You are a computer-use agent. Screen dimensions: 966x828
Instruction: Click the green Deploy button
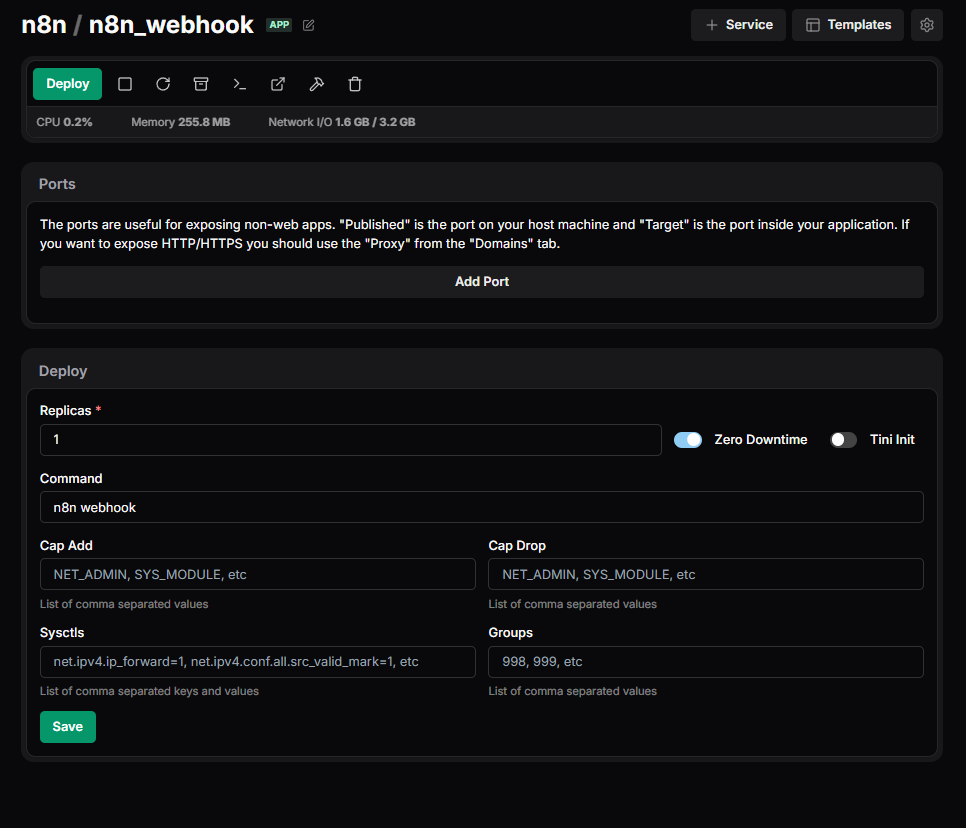point(68,84)
